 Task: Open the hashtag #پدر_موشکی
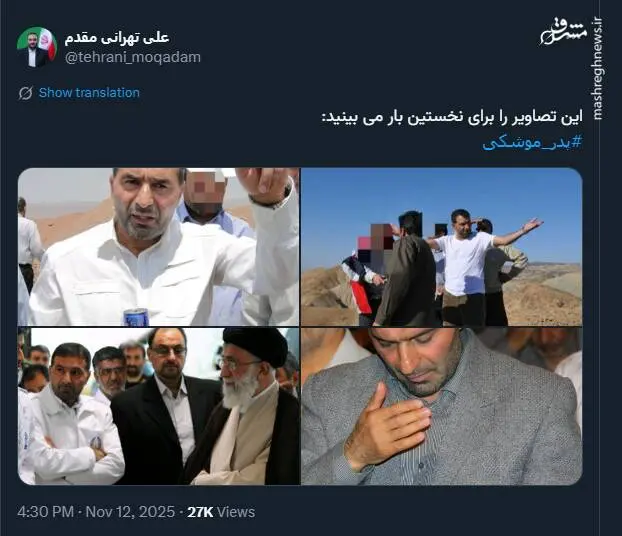(x=532, y=142)
